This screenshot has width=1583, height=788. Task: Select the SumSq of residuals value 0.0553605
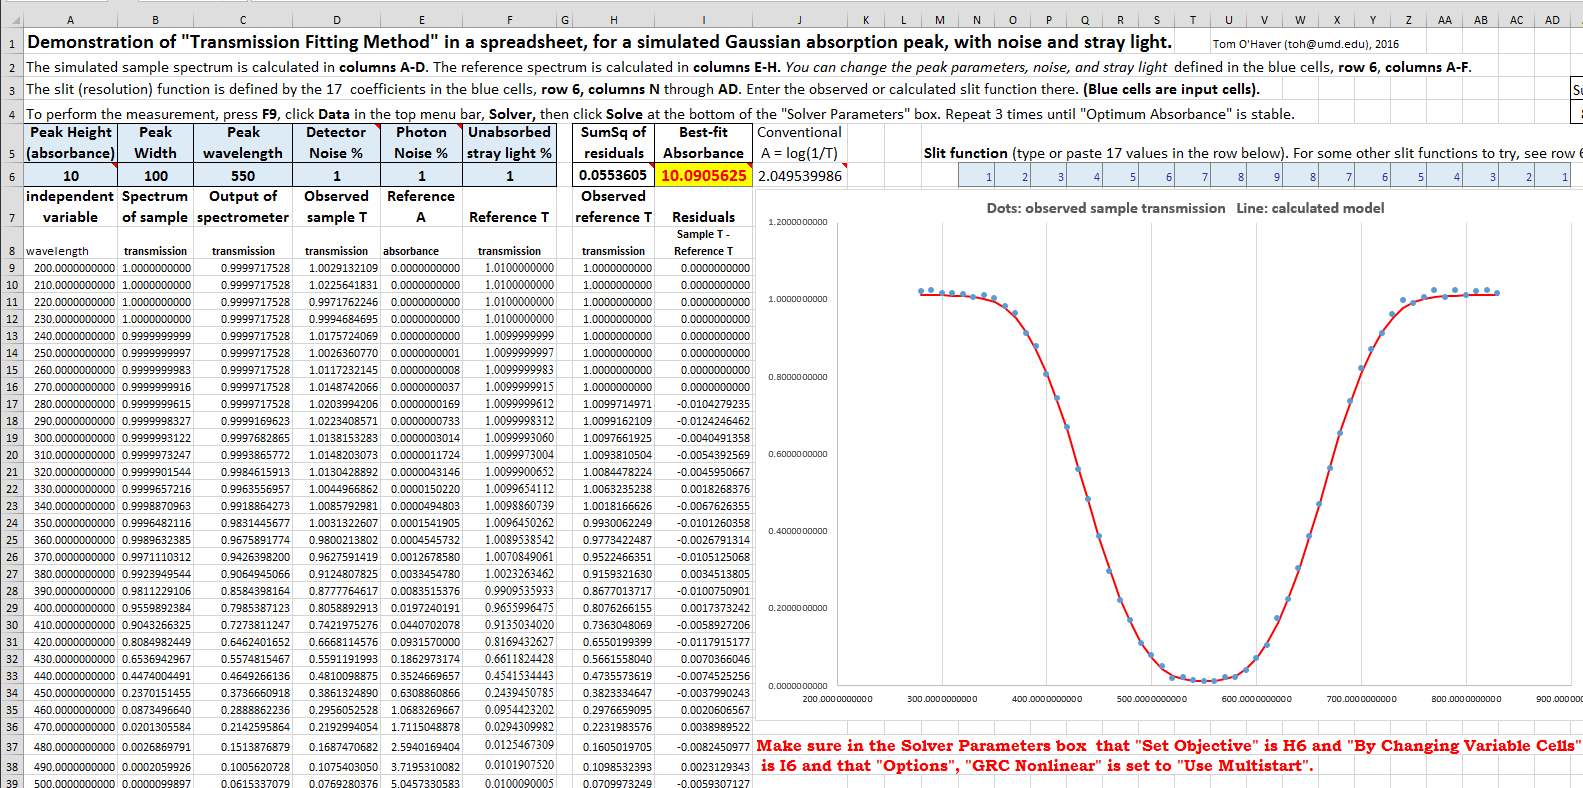tap(613, 176)
